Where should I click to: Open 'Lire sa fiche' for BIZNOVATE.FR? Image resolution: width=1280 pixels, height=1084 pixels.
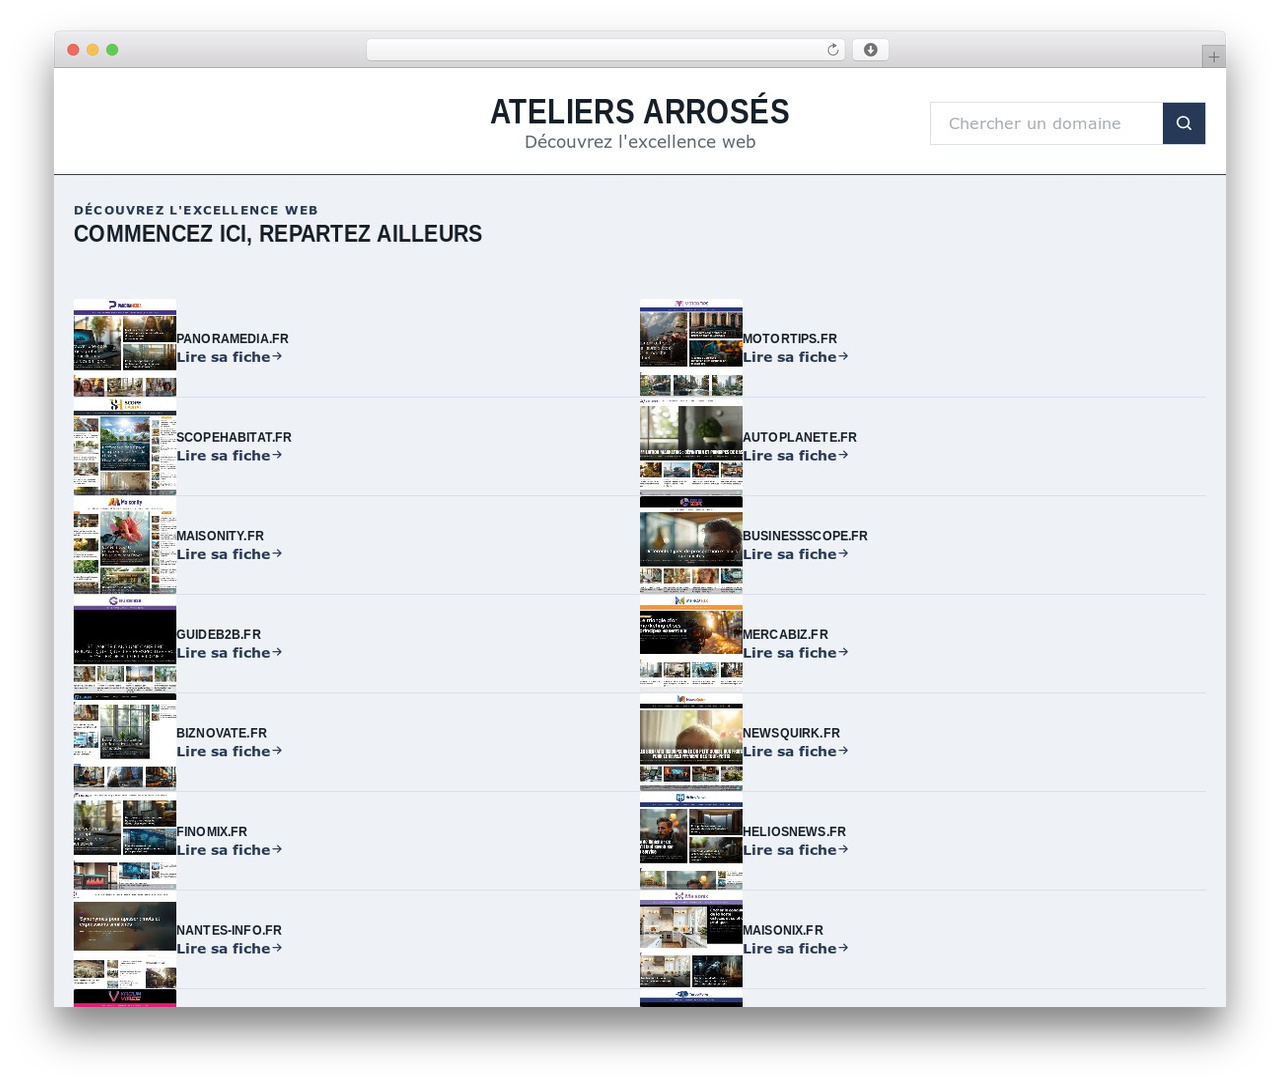229,752
